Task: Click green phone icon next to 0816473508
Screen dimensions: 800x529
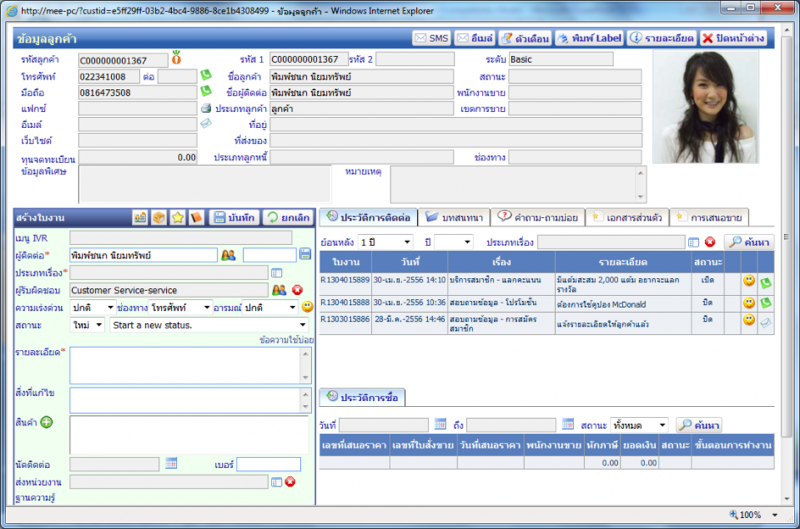Action: (x=206, y=91)
